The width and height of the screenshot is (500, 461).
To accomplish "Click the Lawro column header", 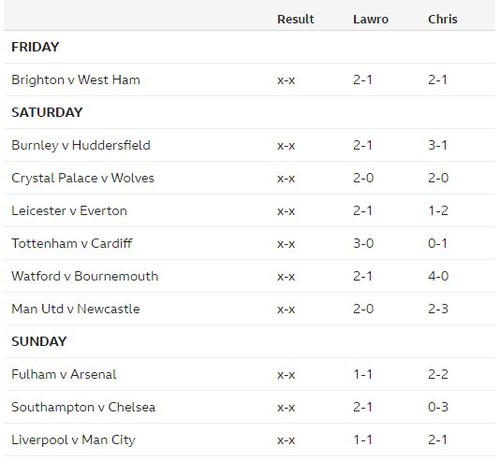I will pyautogui.click(x=371, y=19).
